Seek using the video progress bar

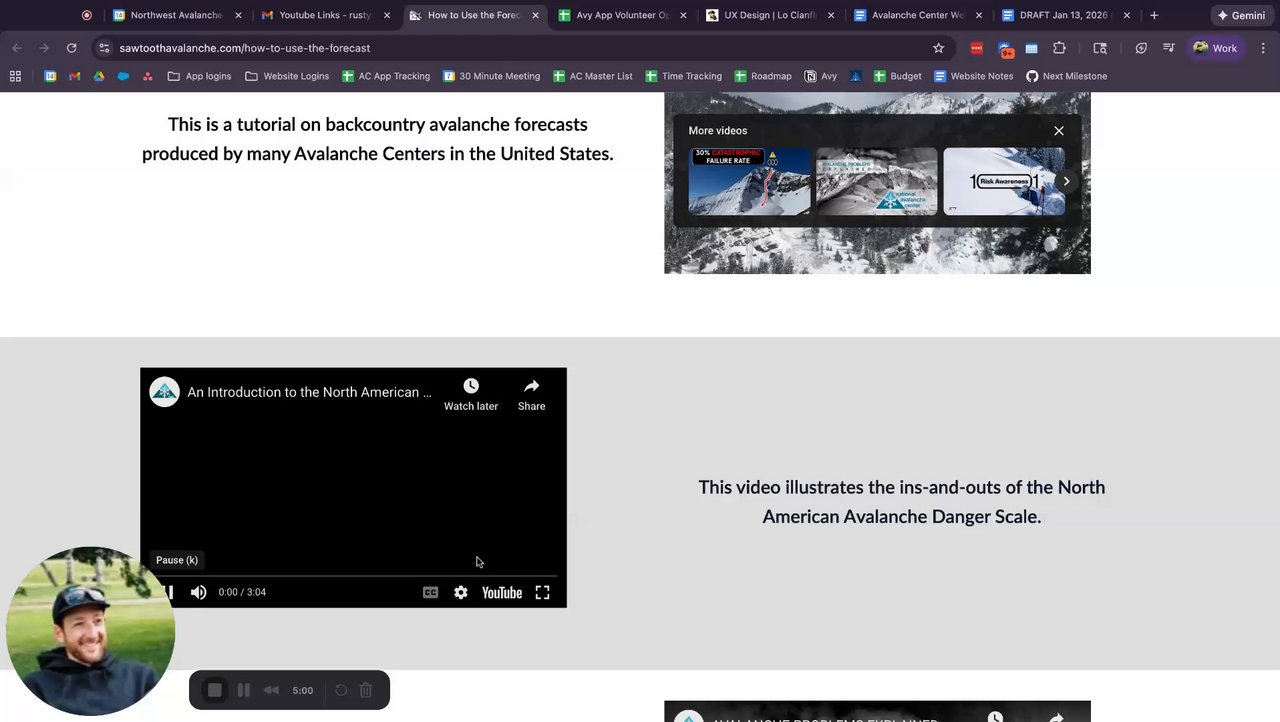[353, 576]
